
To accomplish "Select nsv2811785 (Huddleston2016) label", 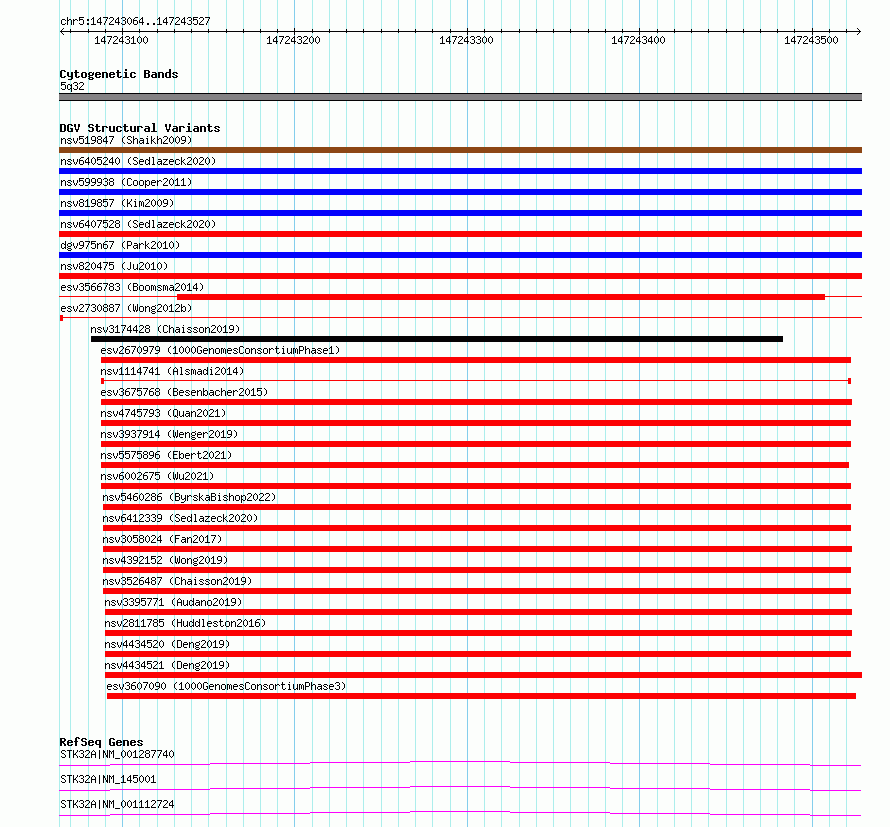I will (x=185, y=623).
